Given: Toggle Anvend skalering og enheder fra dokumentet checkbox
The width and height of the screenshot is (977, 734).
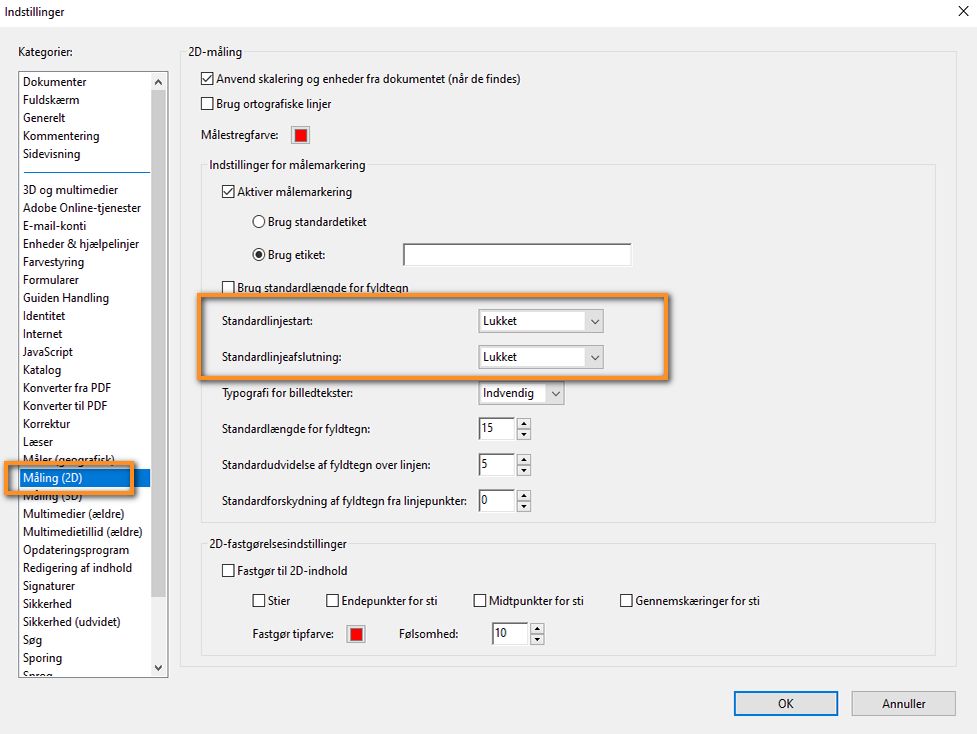Looking at the screenshot, I should click(x=207, y=79).
